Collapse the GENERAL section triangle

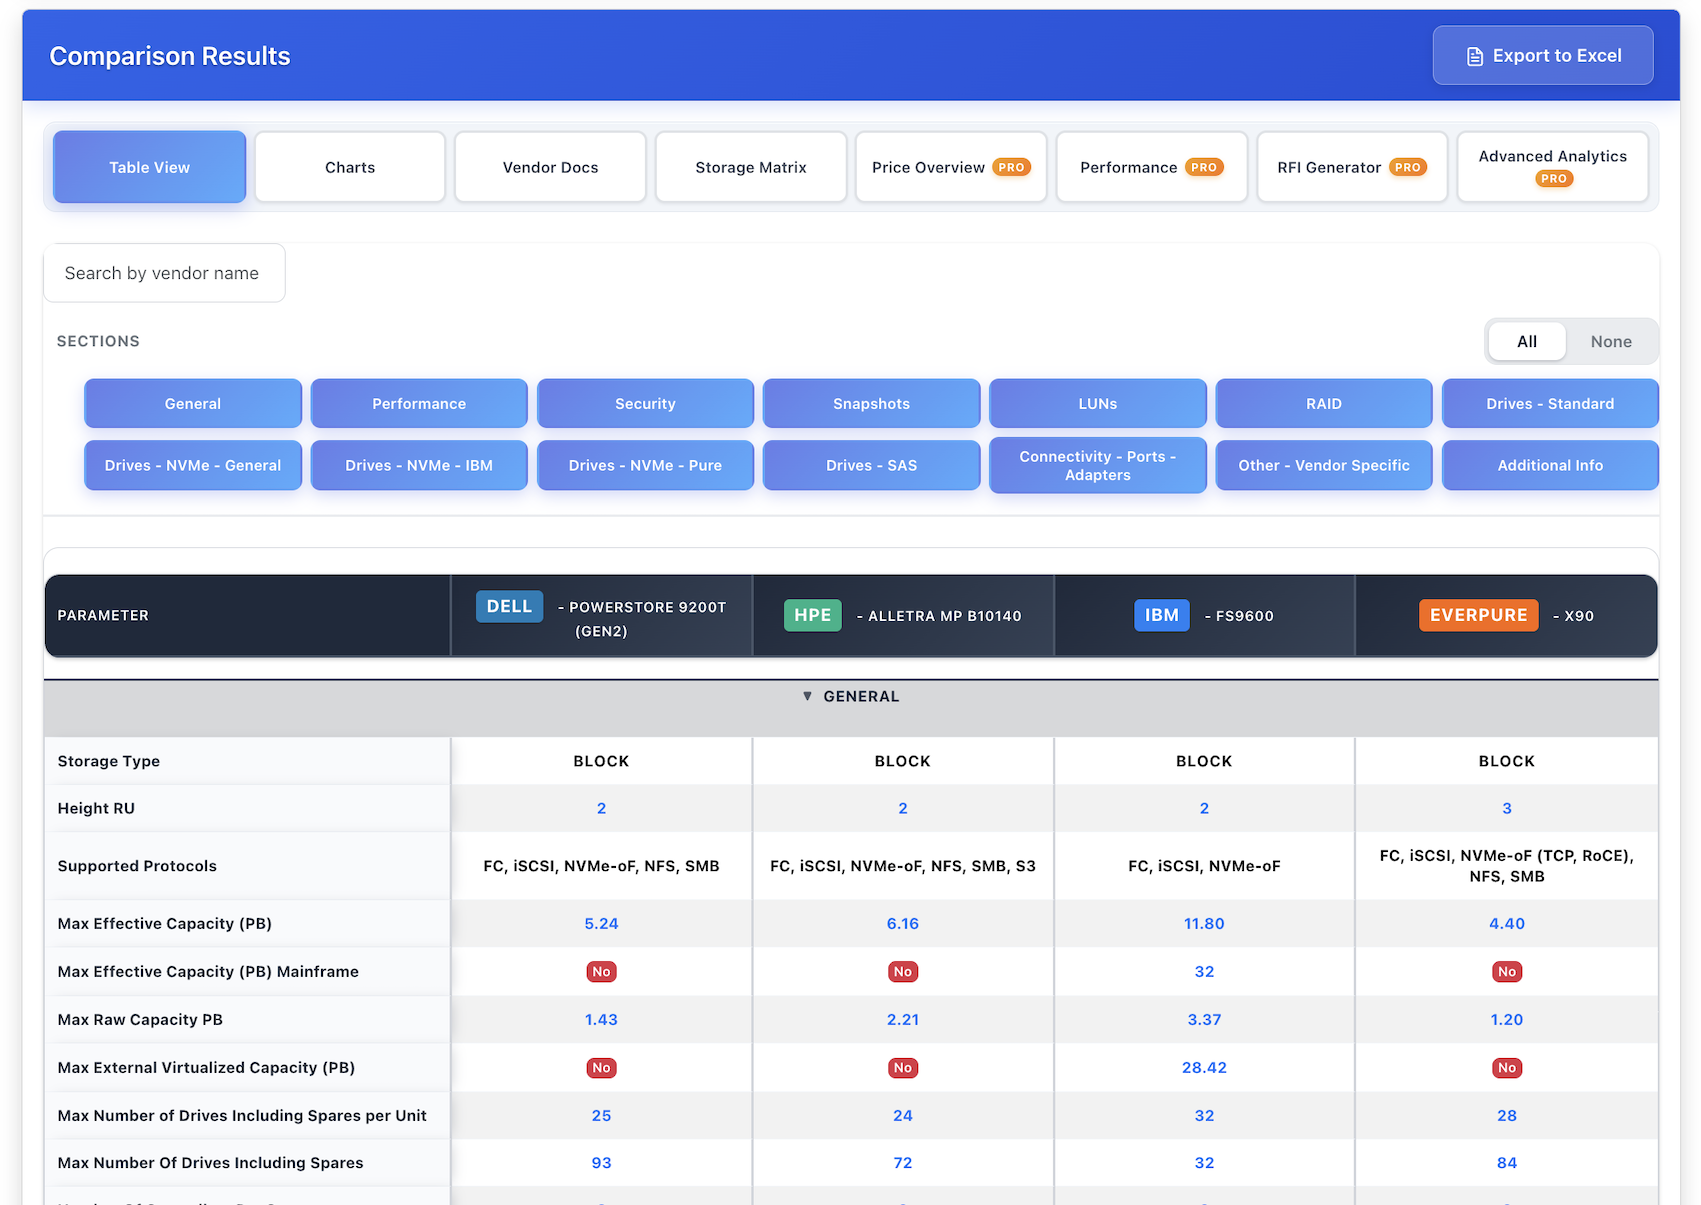(807, 696)
